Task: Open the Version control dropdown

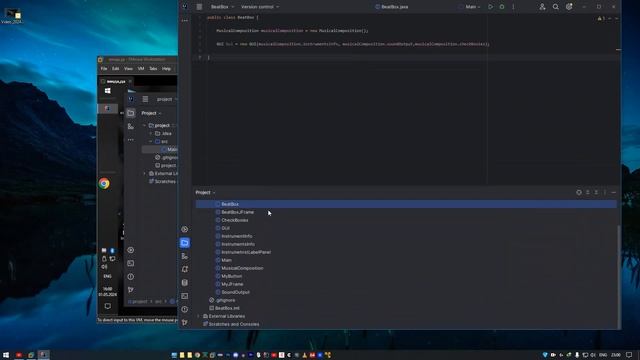Action: coord(260,7)
